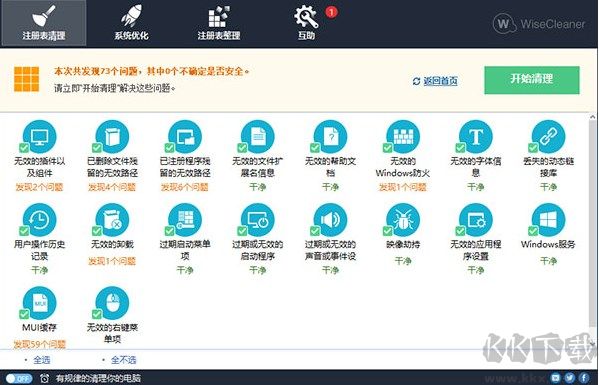Viewport: 599px width, 385px height.
Task: Uncheck the MUI缓存 checkbox
Action: tap(24, 314)
